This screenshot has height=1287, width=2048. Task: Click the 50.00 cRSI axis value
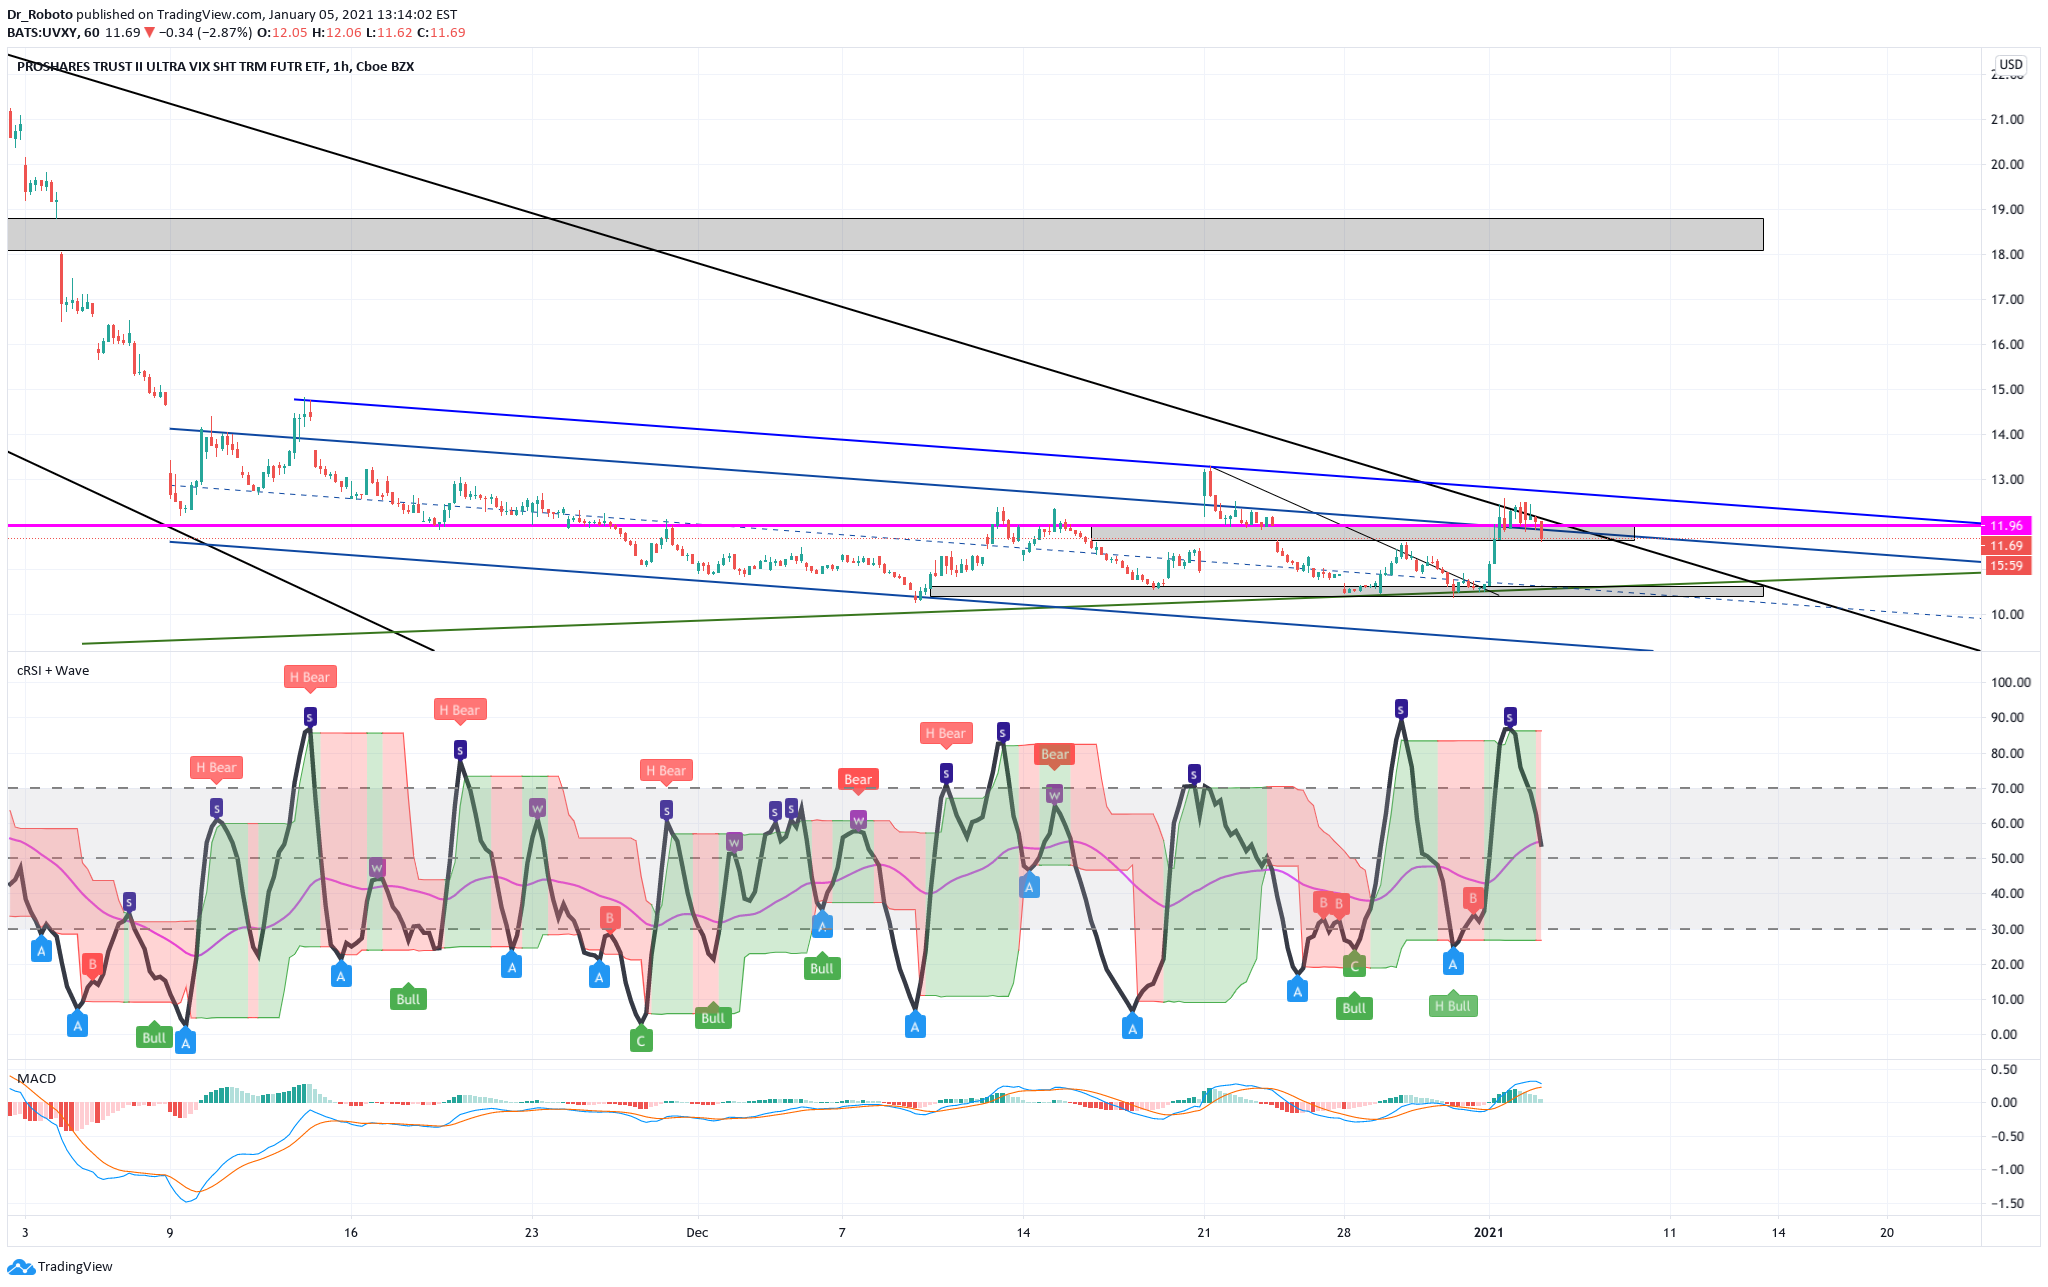(2007, 858)
